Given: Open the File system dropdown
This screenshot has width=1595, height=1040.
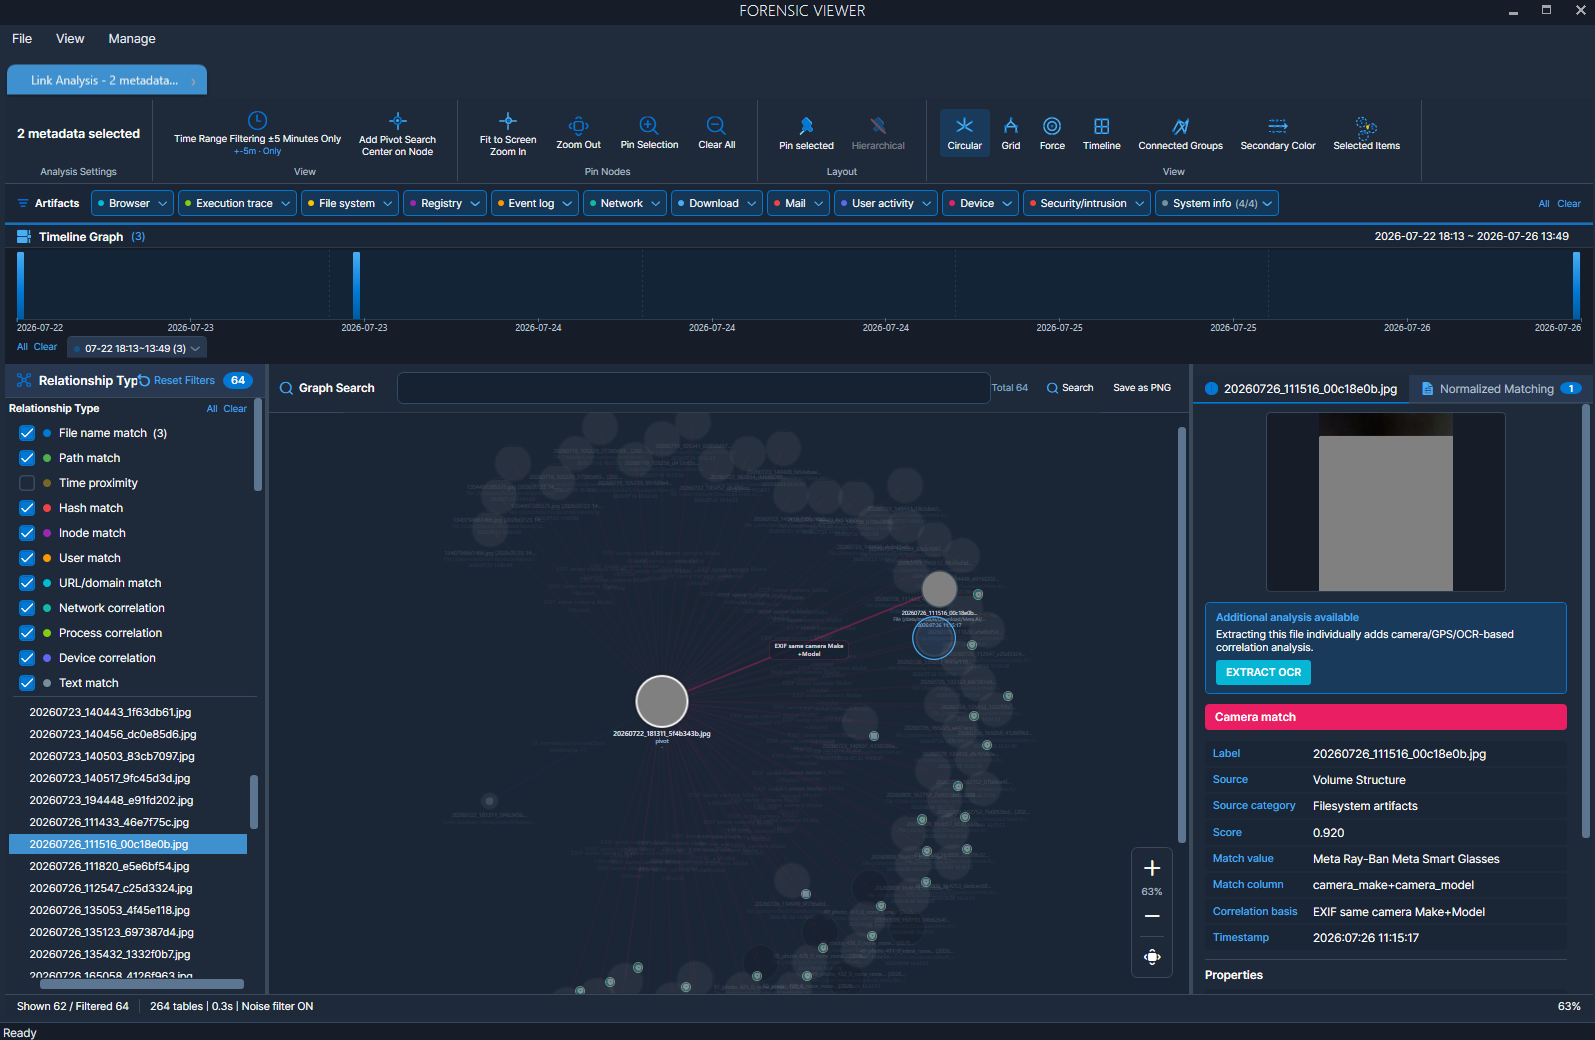Looking at the screenshot, I should (x=350, y=203).
